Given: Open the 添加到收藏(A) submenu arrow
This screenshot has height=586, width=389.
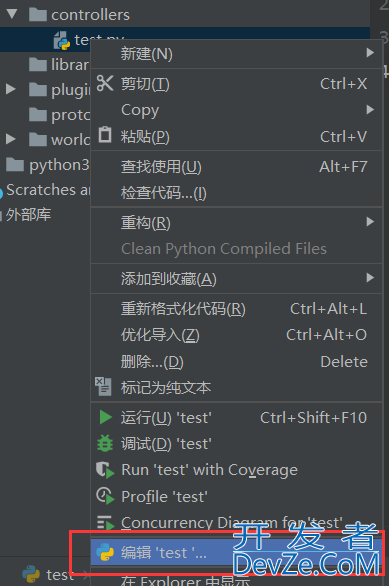Looking at the screenshot, I should click(370, 277).
